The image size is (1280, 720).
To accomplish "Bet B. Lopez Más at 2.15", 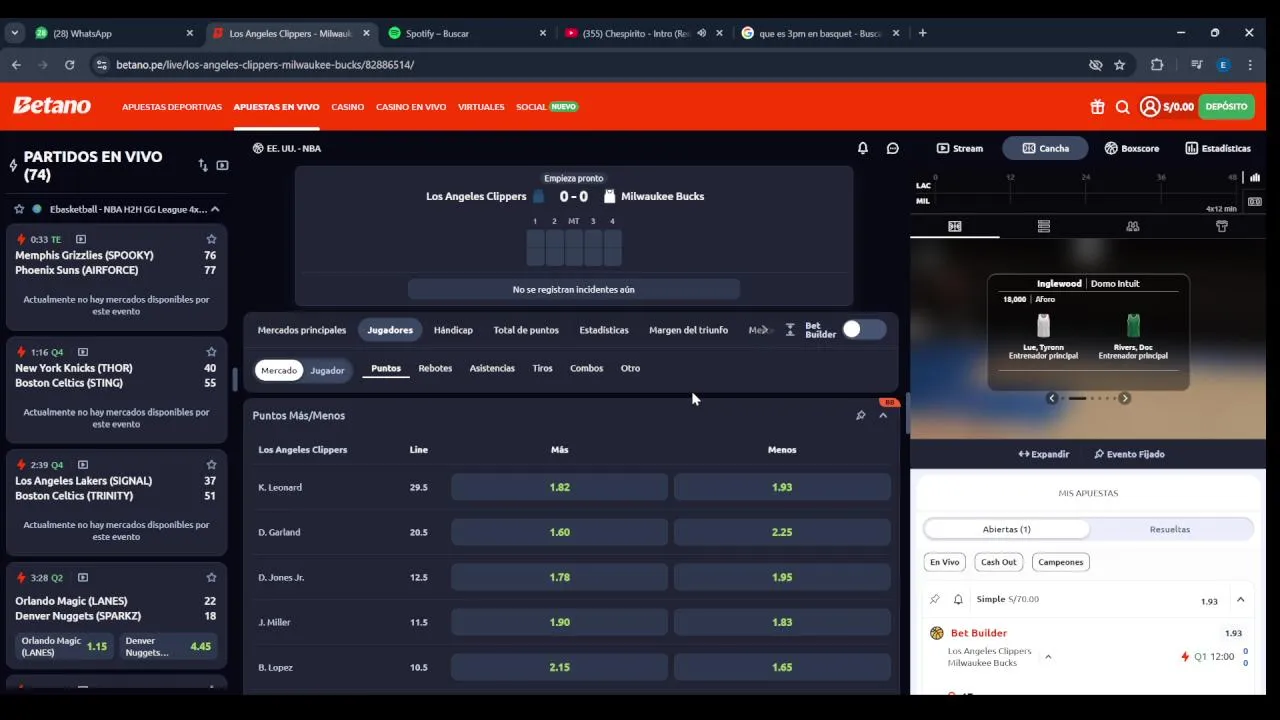I will coord(559,667).
